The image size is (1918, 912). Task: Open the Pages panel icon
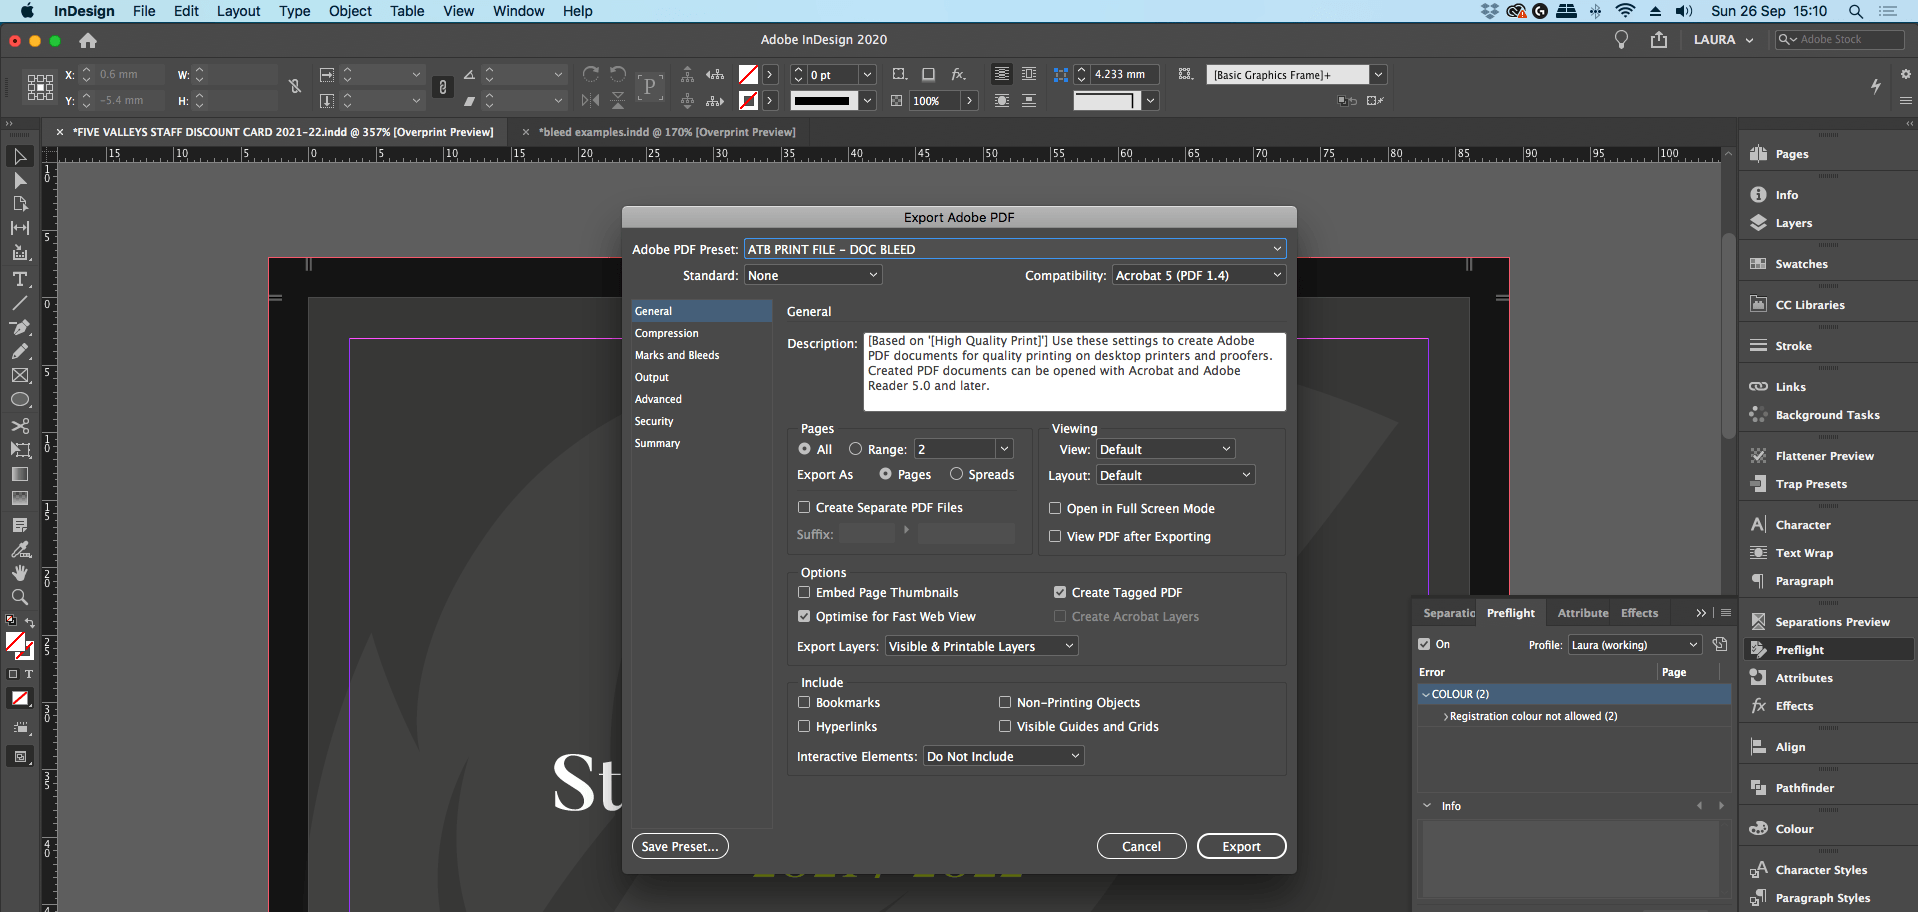click(x=1758, y=154)
